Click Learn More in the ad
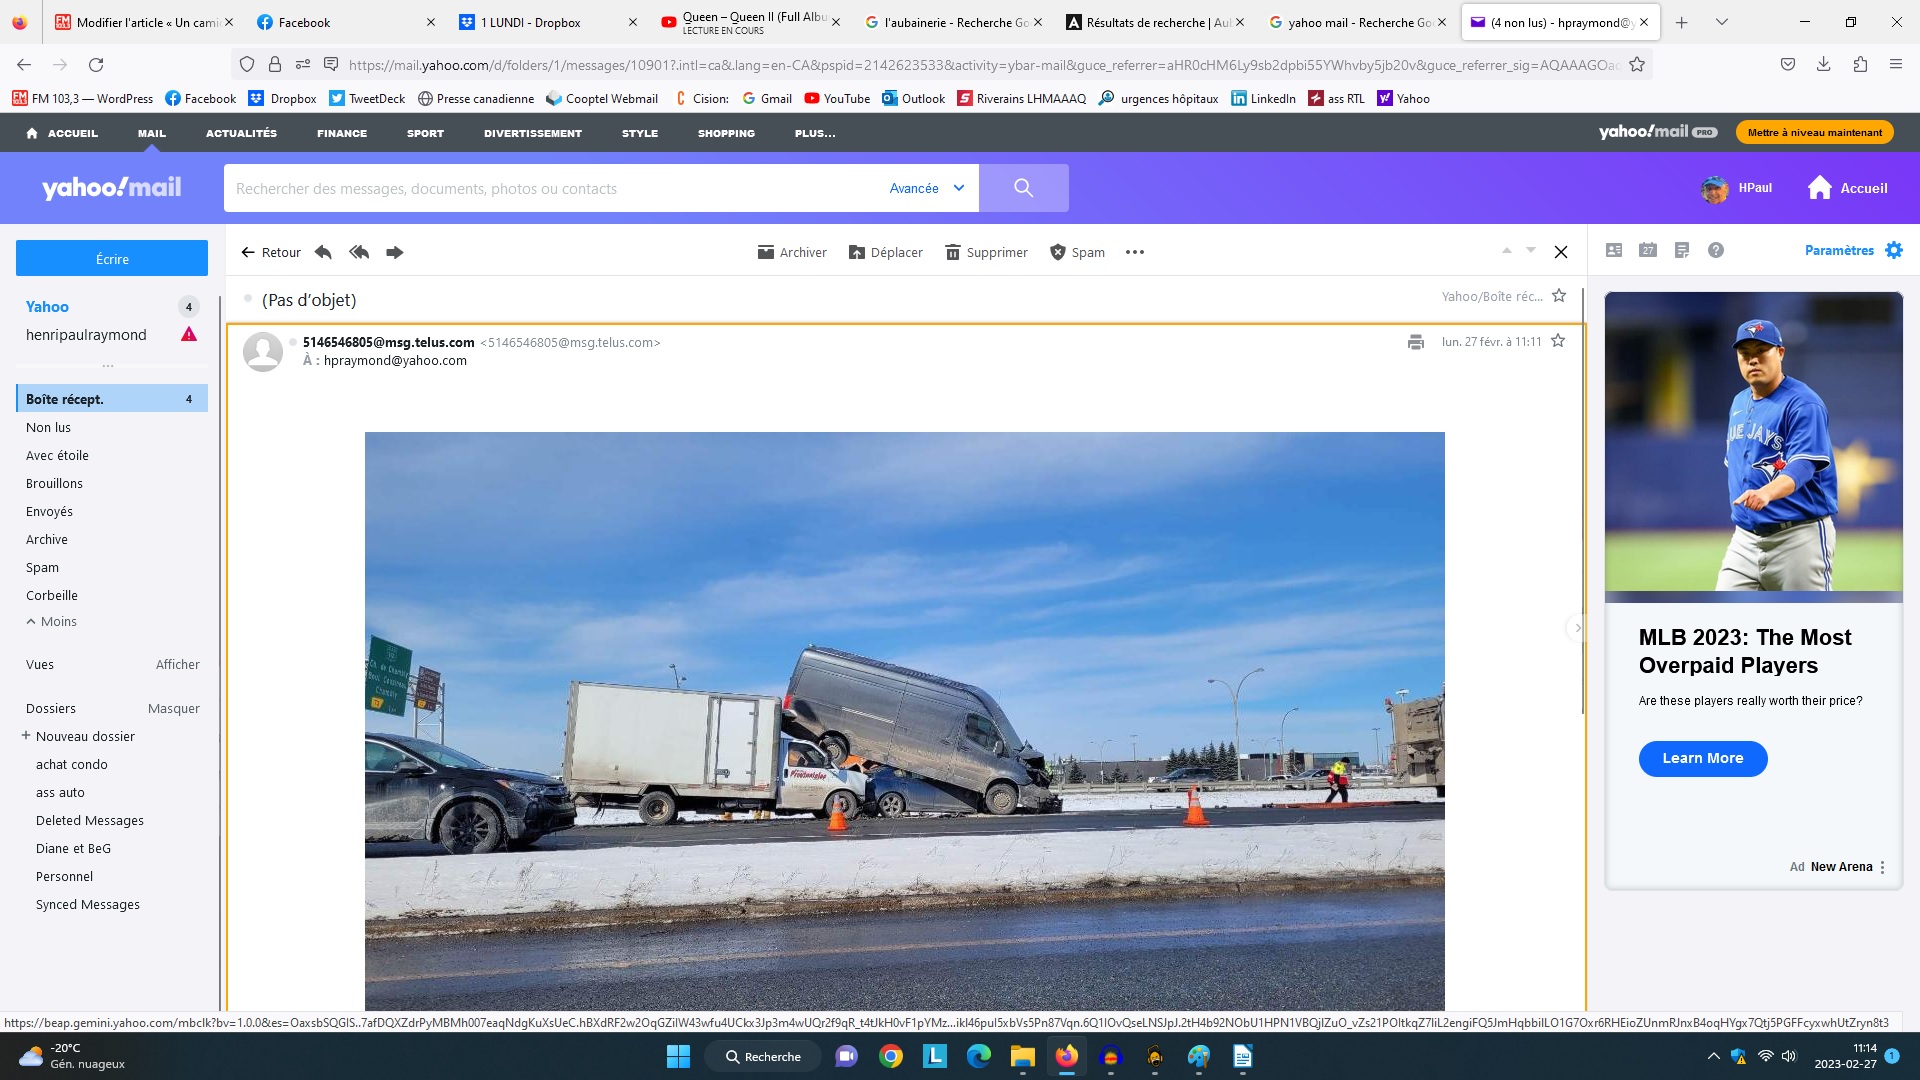The height and width of the screenshot is (1080, 1920). (1703, 758)
